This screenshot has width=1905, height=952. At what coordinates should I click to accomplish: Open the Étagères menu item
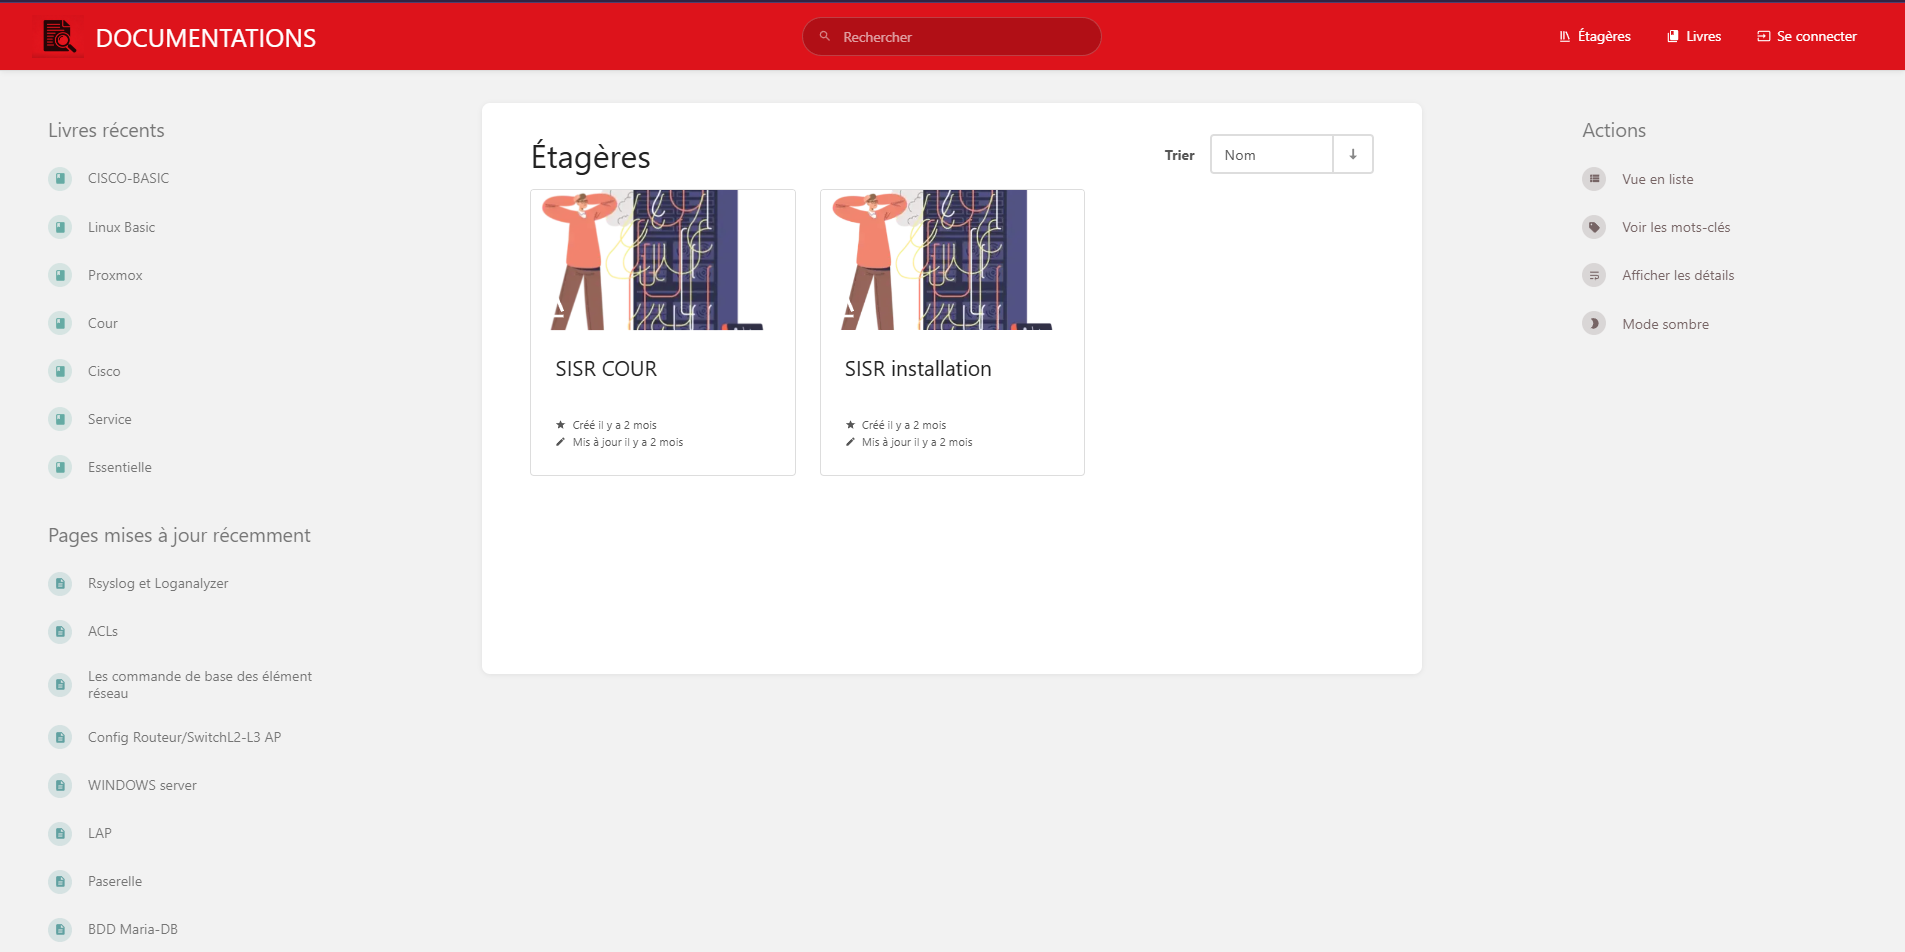coord(1595,36)
